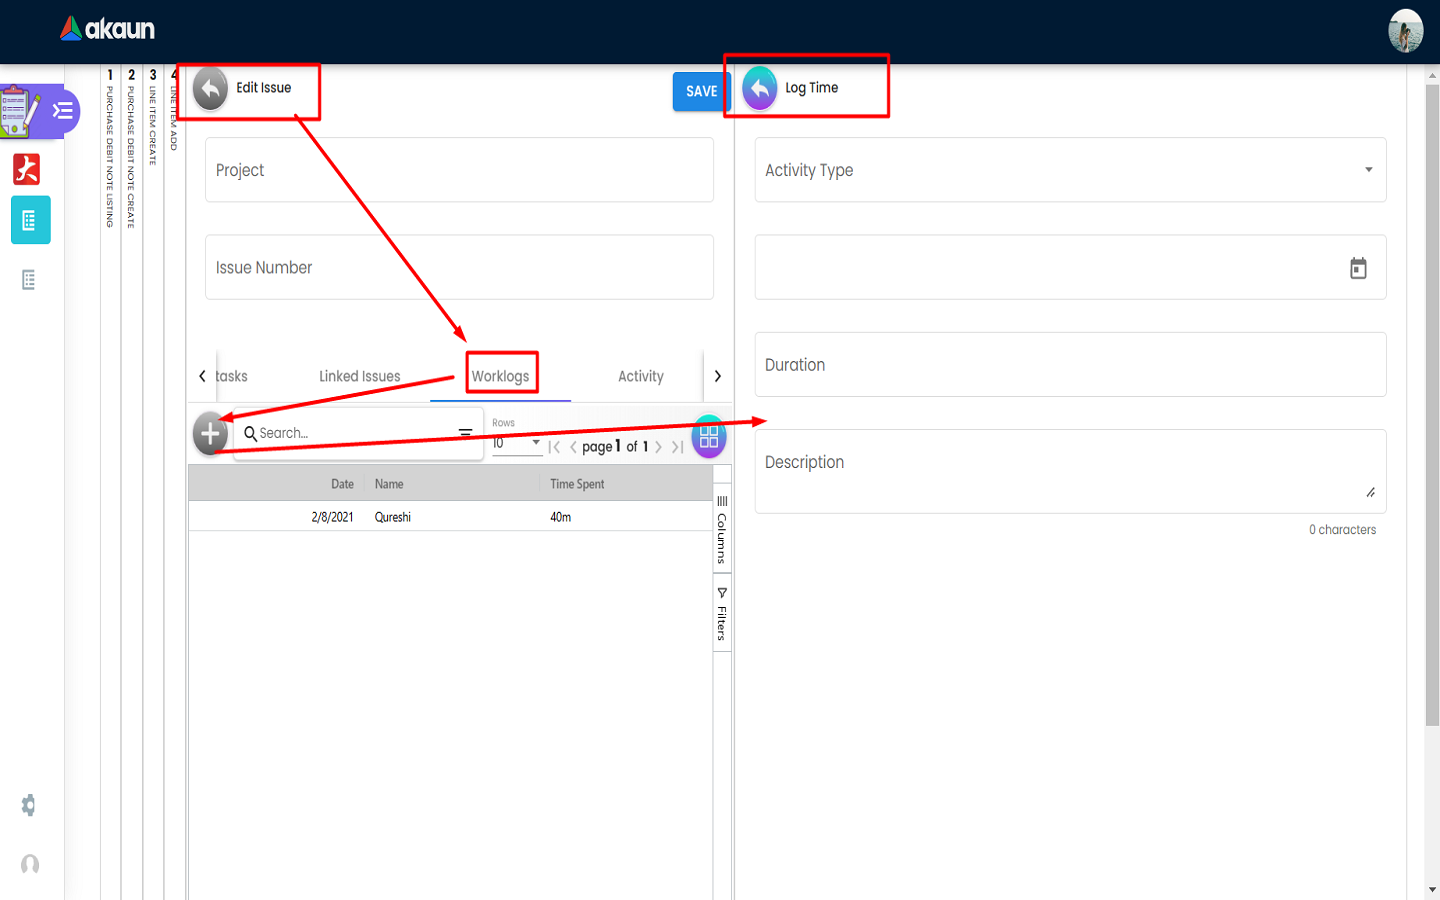Open breadcrumb 2 Purchase Debit Note Create
1440x900 pixels.
(131, 148)
